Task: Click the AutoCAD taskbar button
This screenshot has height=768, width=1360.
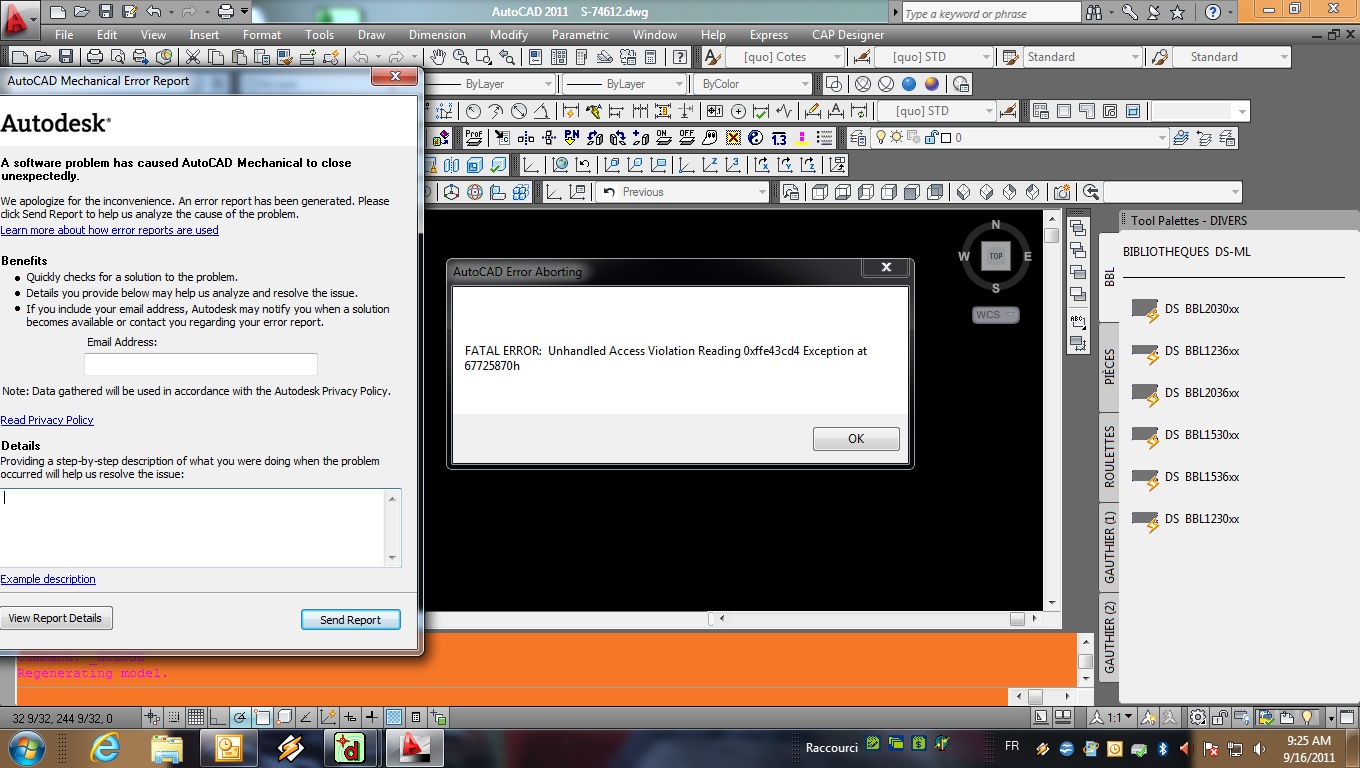Action: click(x=414, y=747)
